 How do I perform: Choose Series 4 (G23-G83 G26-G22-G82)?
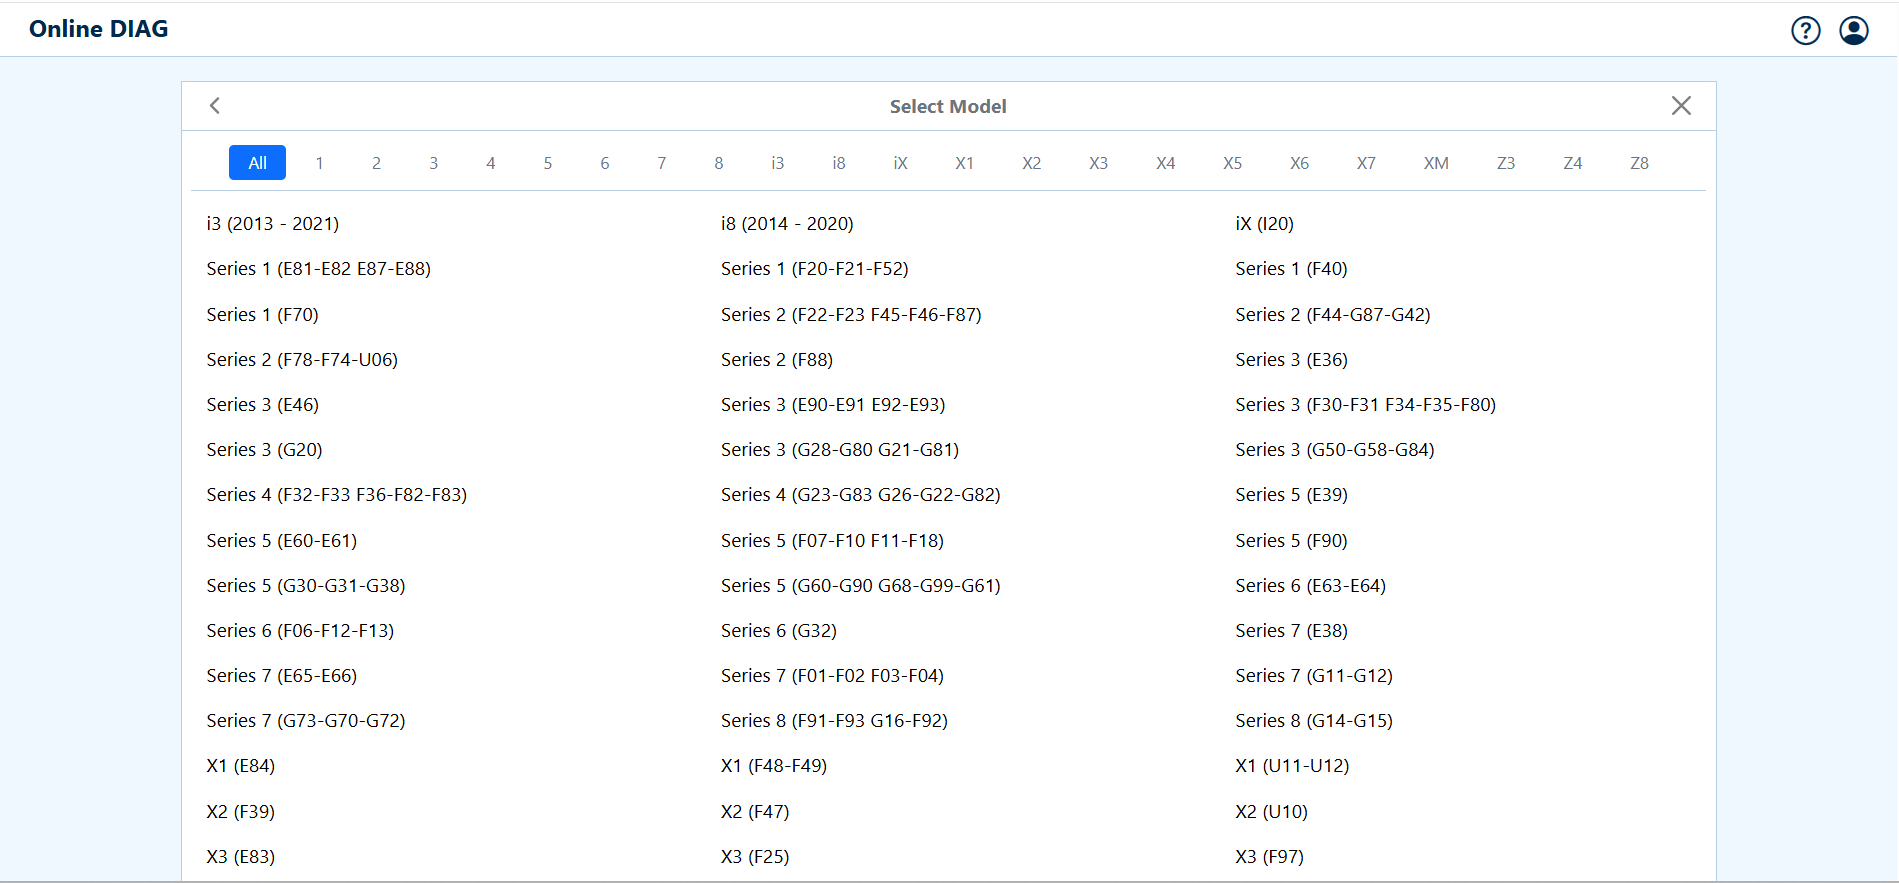click(860, 495)
